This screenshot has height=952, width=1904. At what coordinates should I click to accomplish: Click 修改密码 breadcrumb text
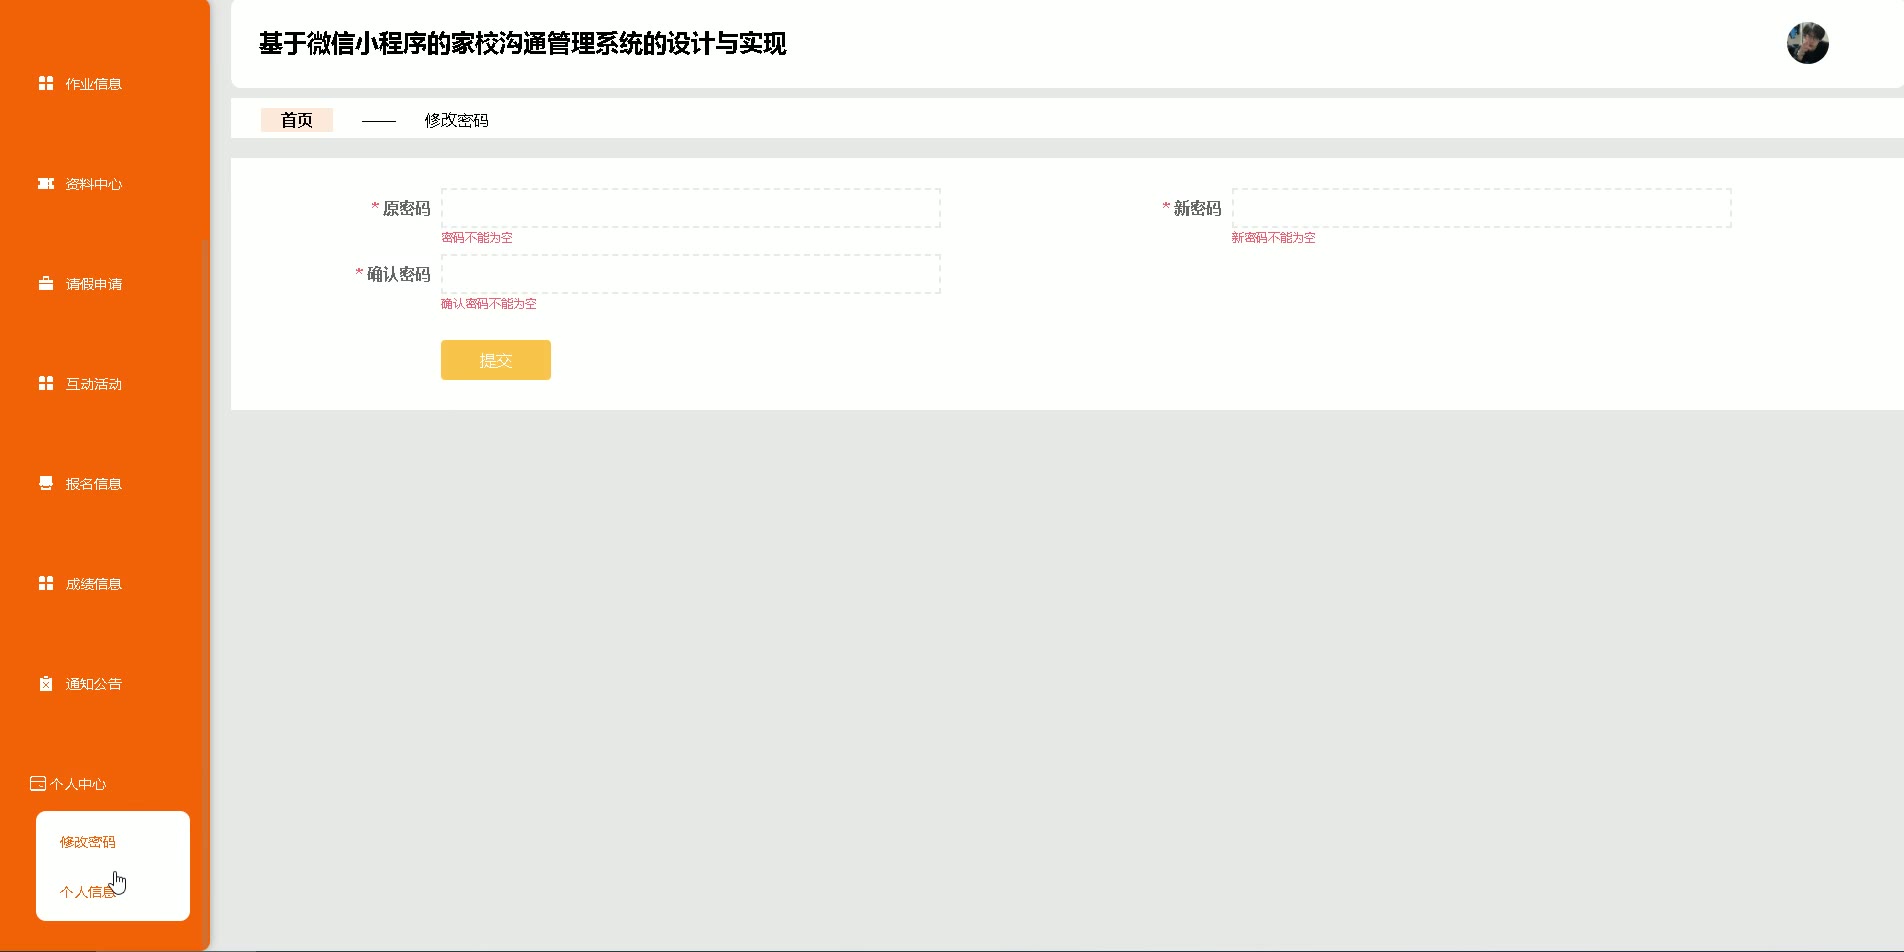coord(456,120)
